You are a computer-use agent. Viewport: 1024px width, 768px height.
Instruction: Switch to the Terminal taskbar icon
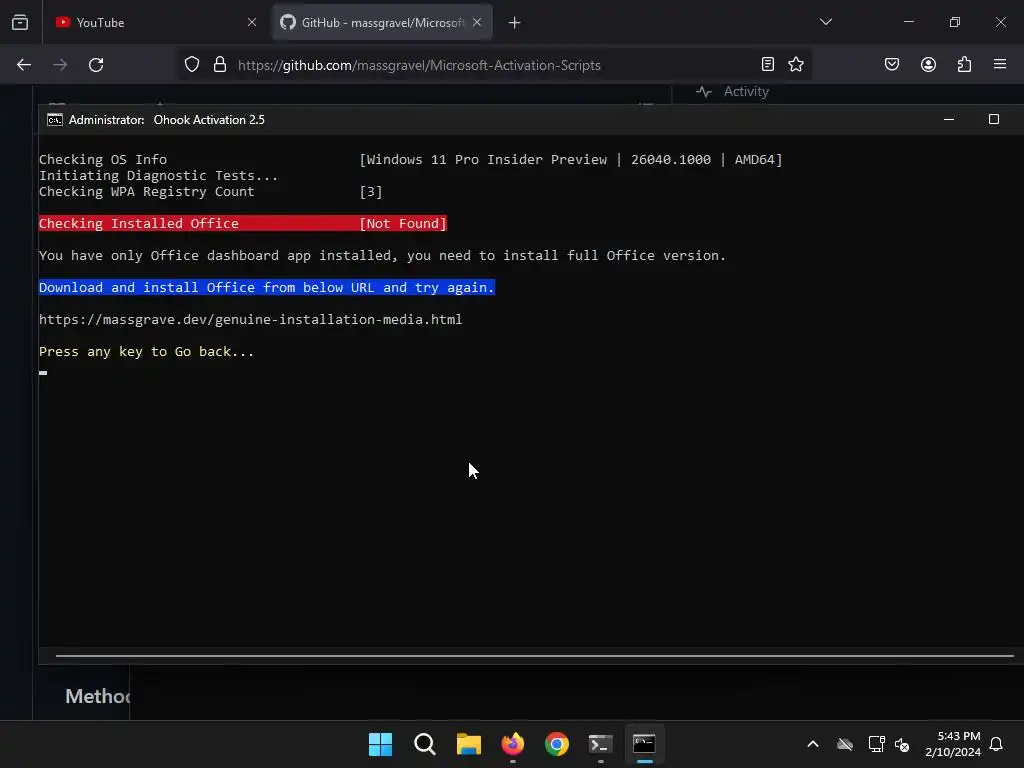[600, 744]
